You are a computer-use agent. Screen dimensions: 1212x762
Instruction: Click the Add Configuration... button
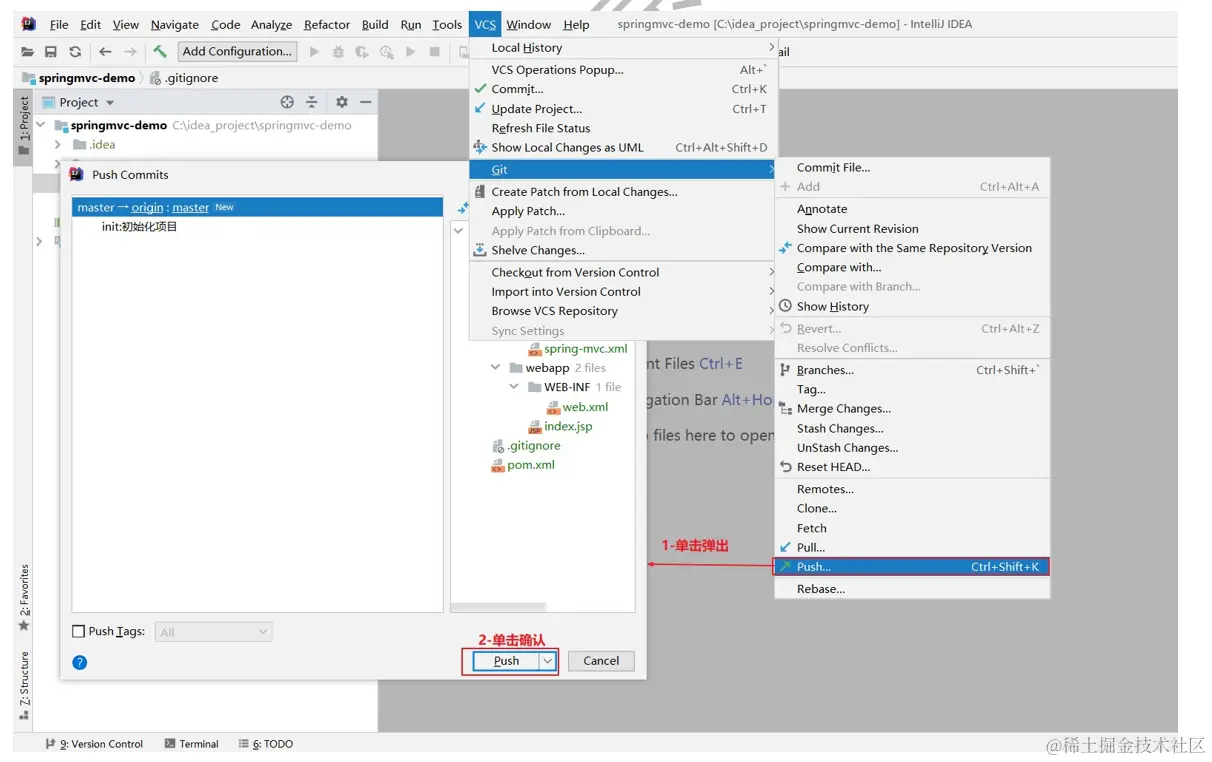tap(238, 52)
